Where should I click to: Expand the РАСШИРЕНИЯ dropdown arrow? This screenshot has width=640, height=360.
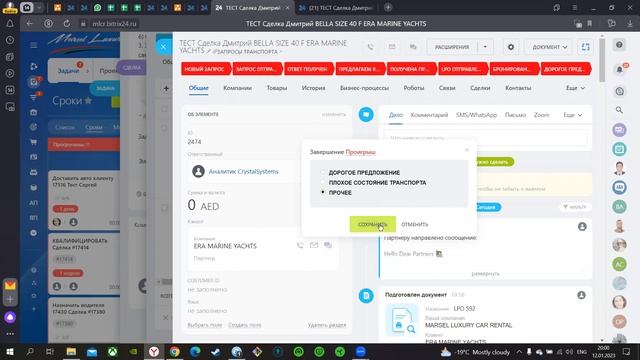click(485, 47)
